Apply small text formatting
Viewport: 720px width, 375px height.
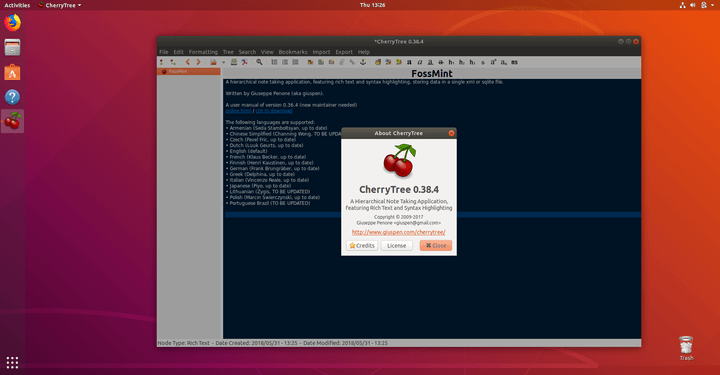pyautogui.click(x=483, y=62)
